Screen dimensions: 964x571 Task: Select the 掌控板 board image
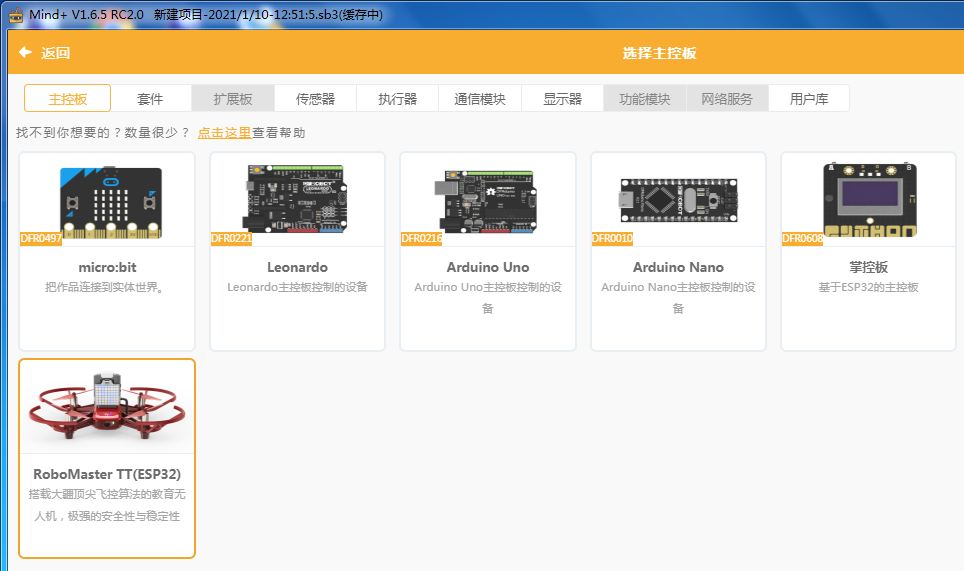(x=870, y=200)
